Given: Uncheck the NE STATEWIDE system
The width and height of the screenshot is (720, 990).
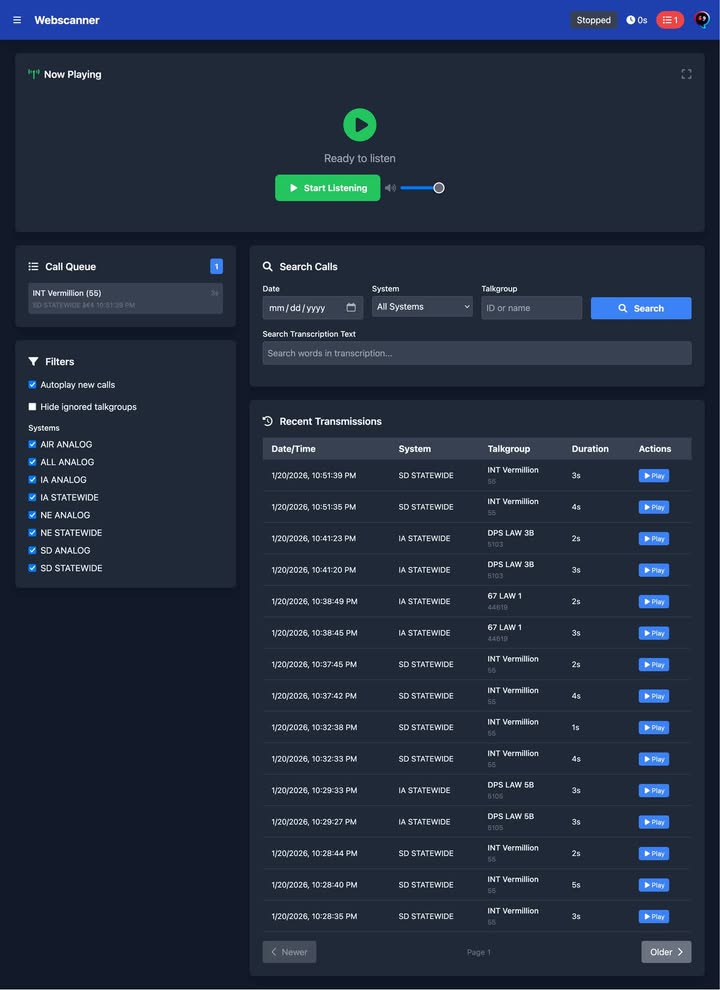Looking at the screenshot, I should 32,533.
